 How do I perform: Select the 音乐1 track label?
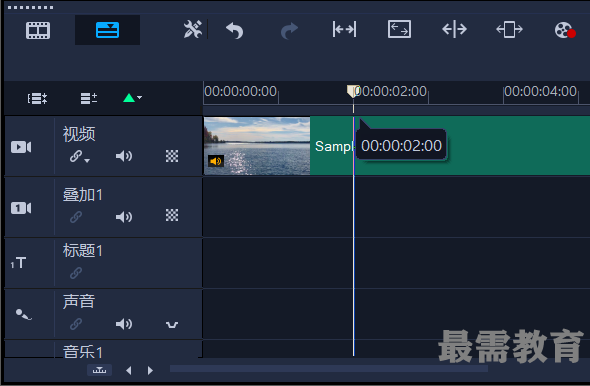coord(83,351)
